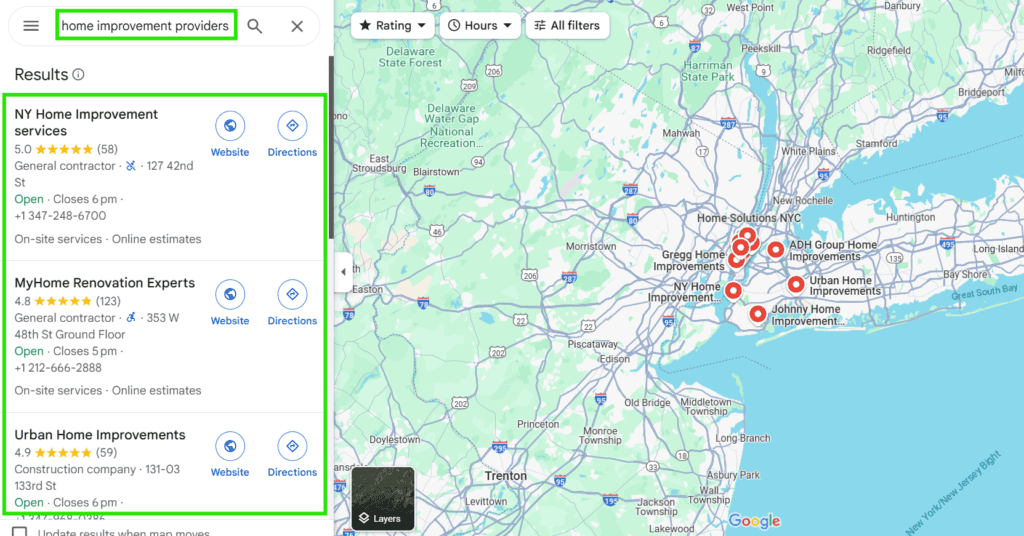Focus the 'home improvement providers' search field
Screen dimensions: 1024x536
[x=146, y=25]
